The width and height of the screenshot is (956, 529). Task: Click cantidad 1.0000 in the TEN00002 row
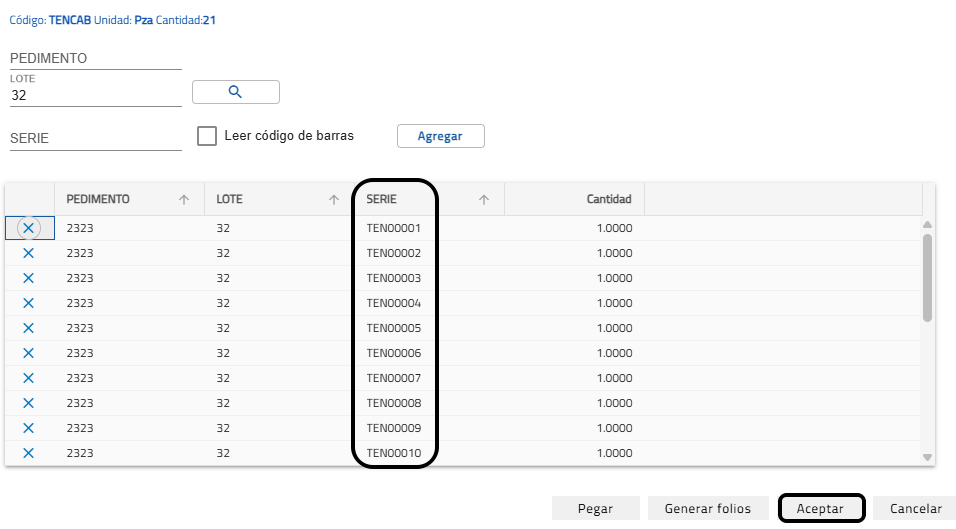615,253
